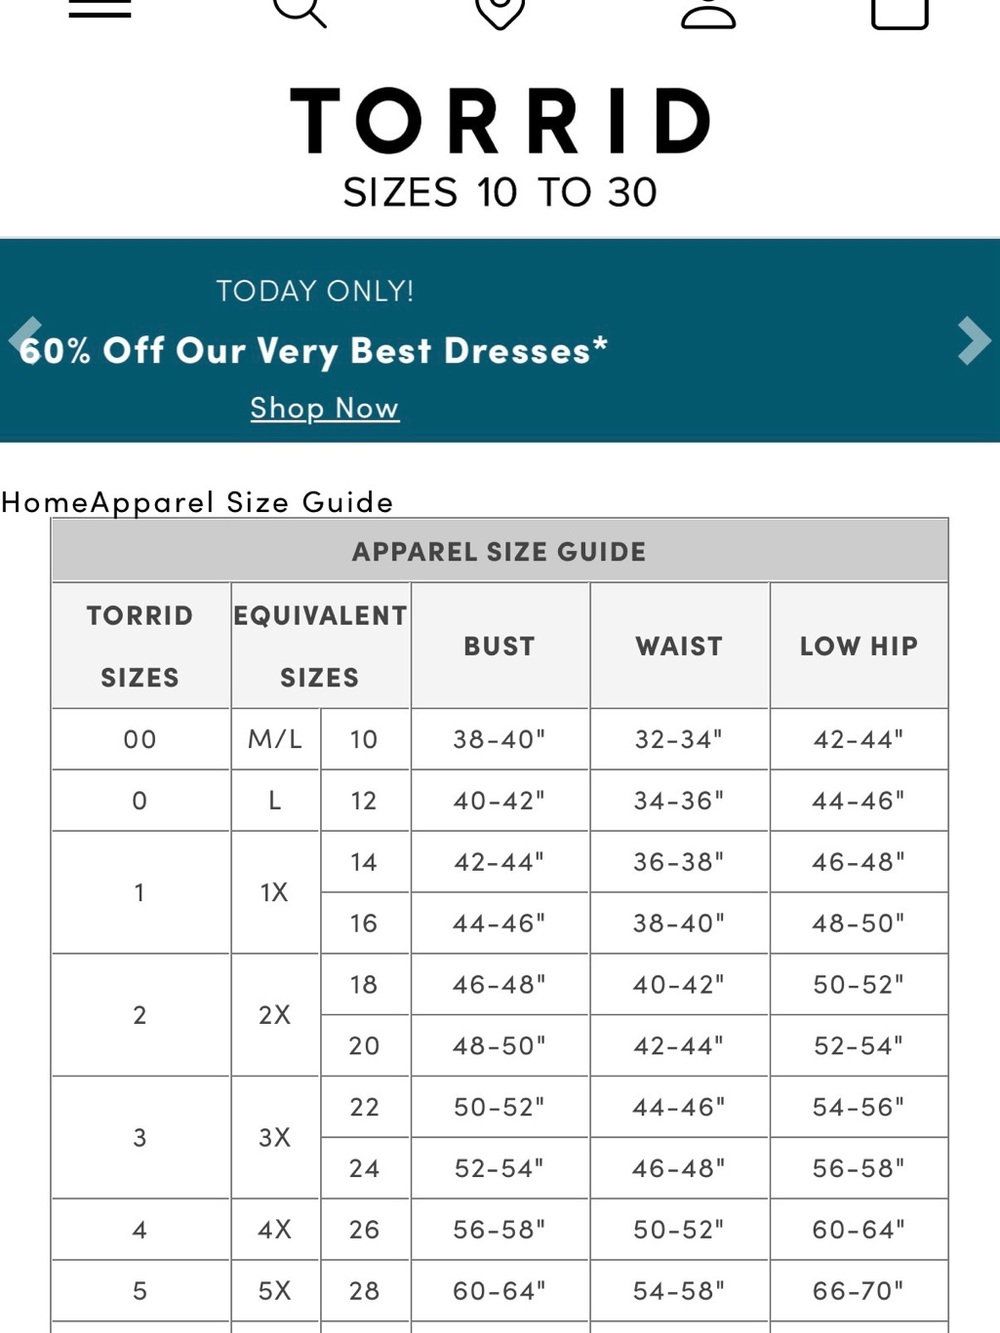Follow the Shop Now link
The width and height of the screenshot is (1000, 1333).
(x=324, y=408)
